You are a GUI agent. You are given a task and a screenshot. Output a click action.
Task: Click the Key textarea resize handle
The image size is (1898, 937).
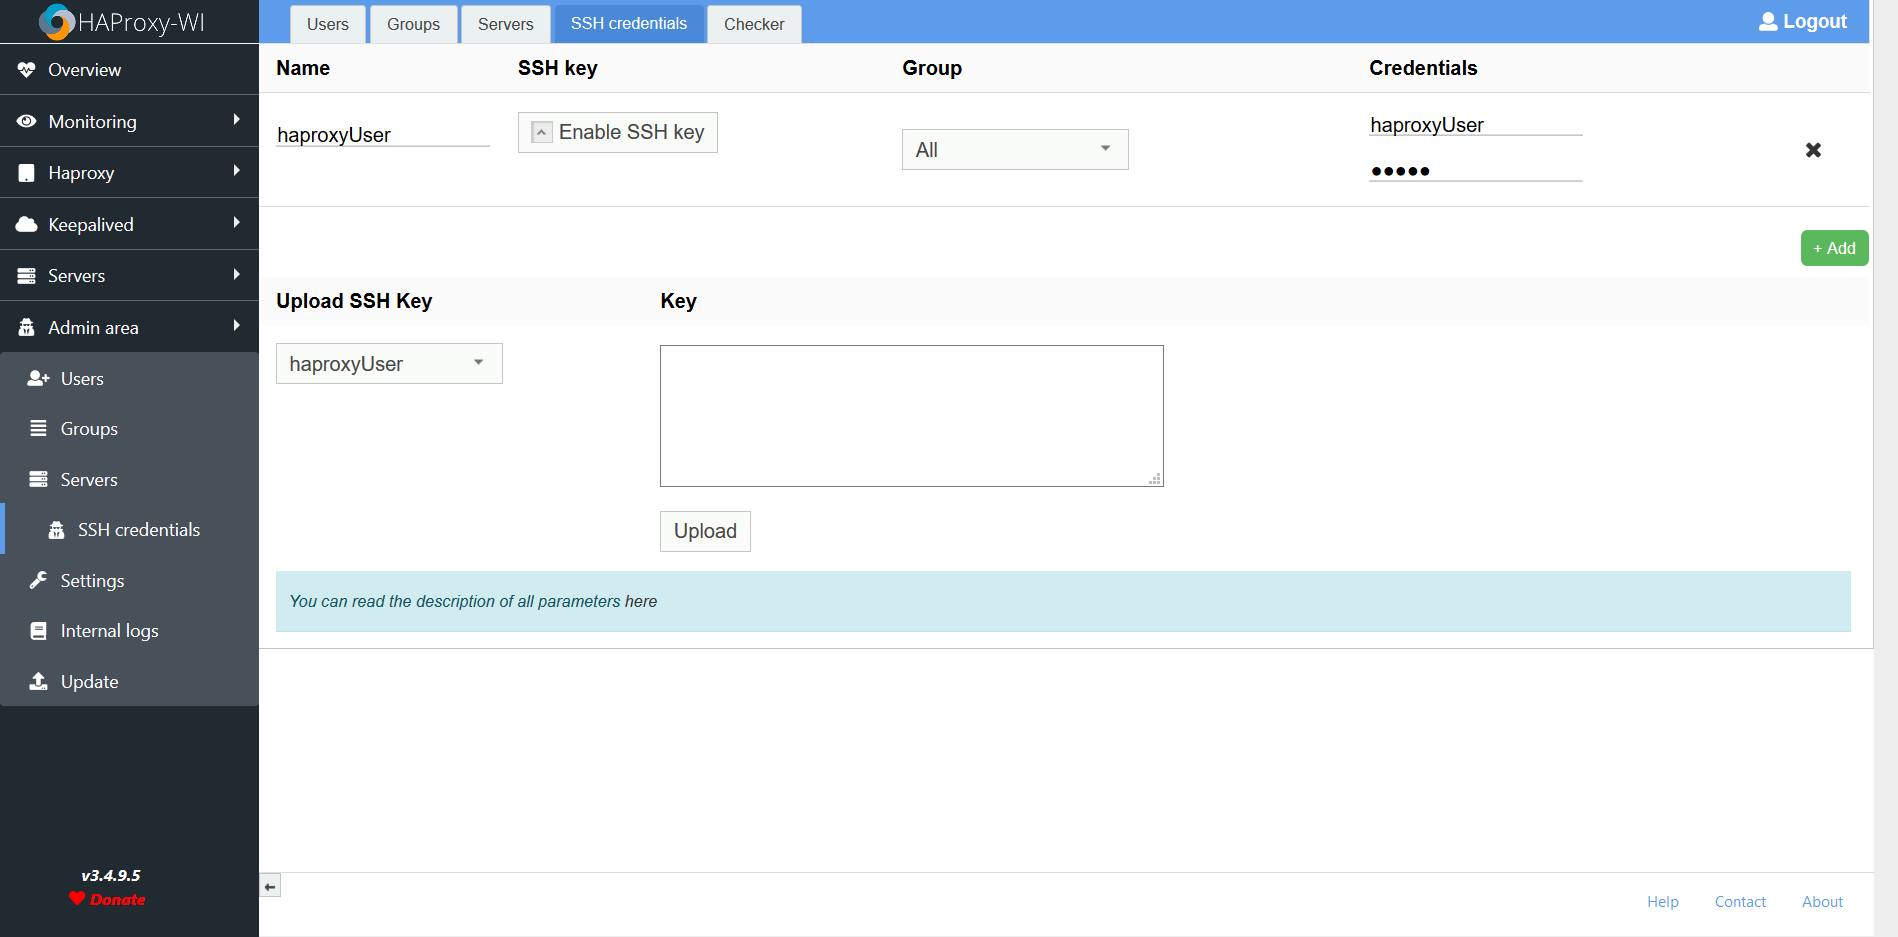click(x=1155, y=479)
